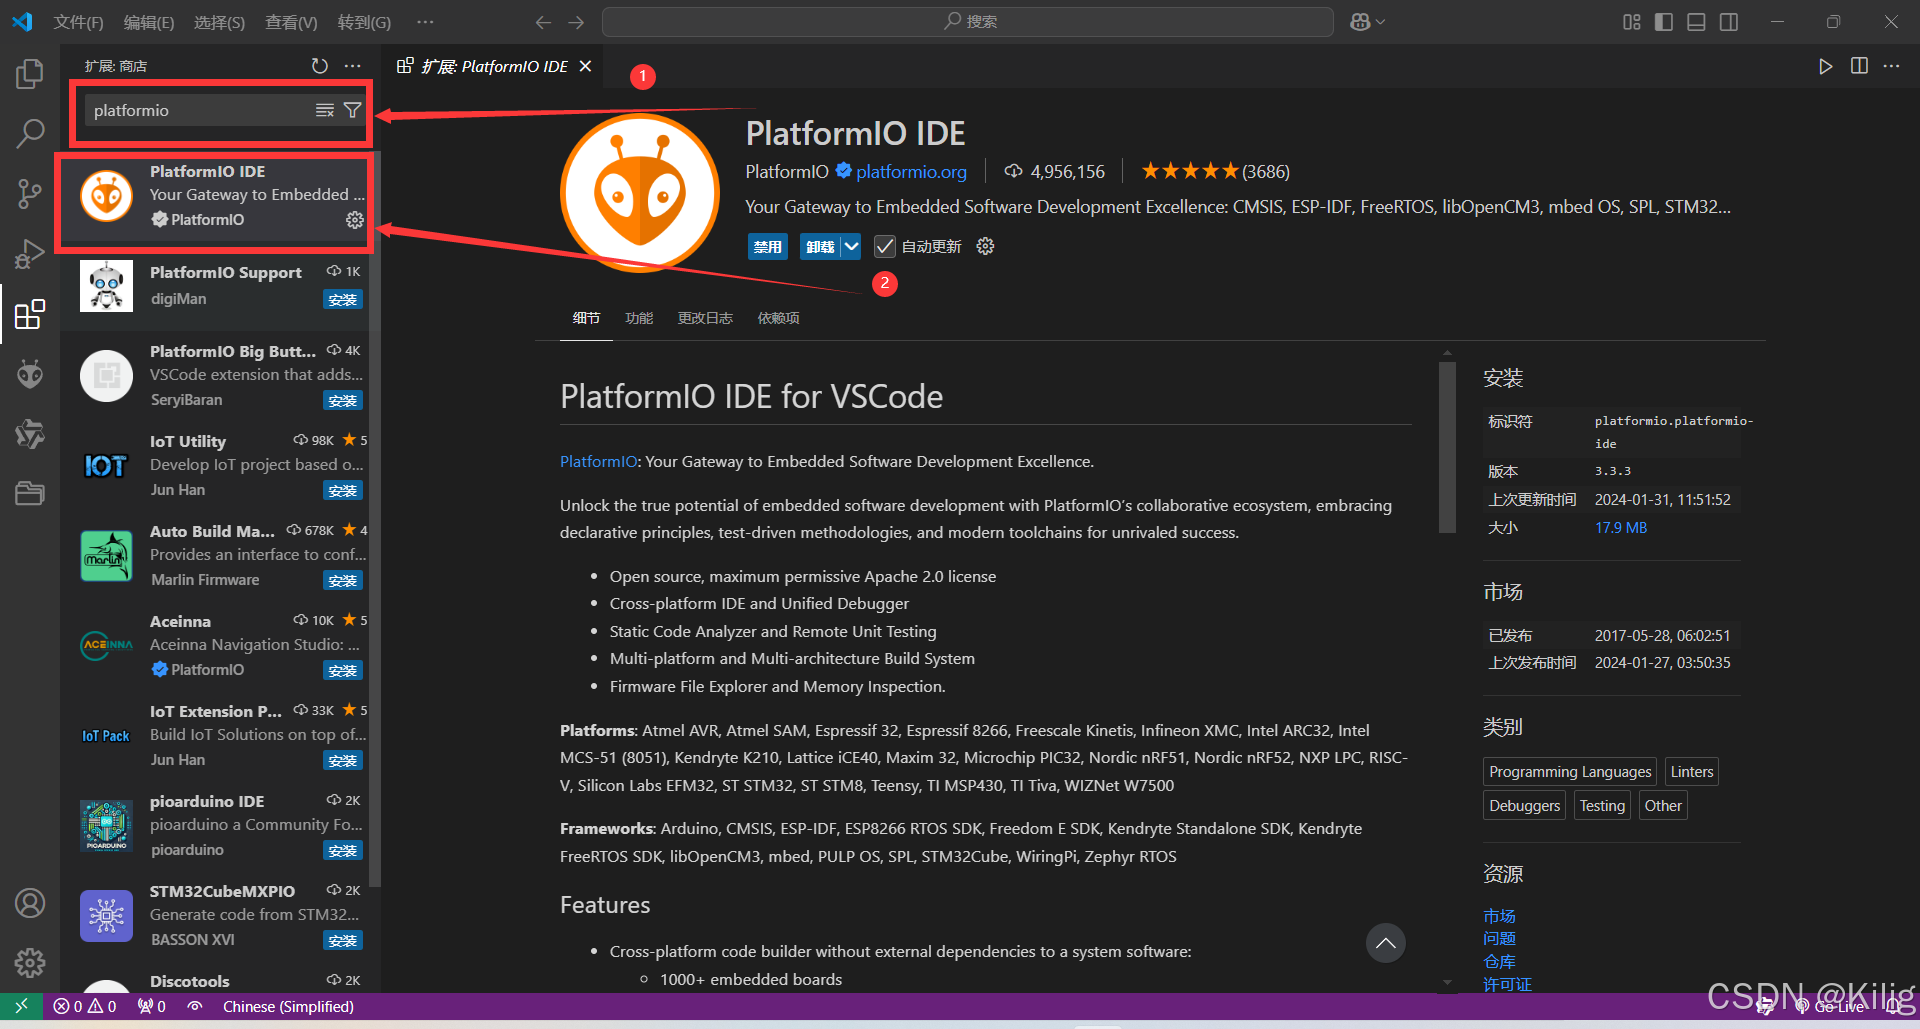Click the title bar command search field
The width and height of the screenshot is (1920, 1029).
[x=968, y=22]
